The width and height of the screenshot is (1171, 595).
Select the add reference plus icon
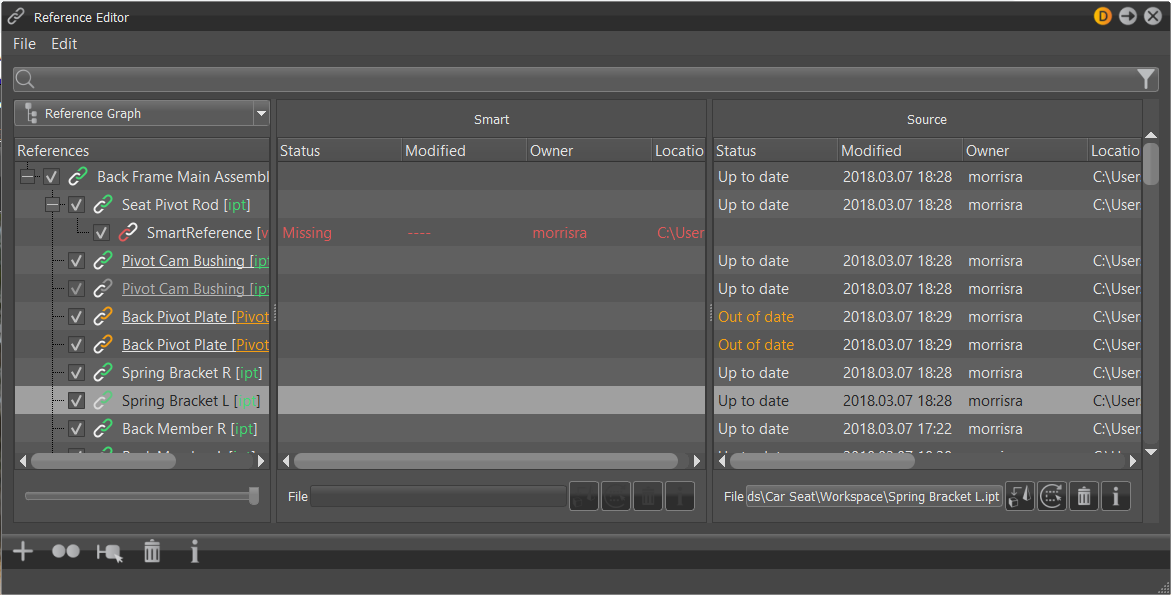22,551
